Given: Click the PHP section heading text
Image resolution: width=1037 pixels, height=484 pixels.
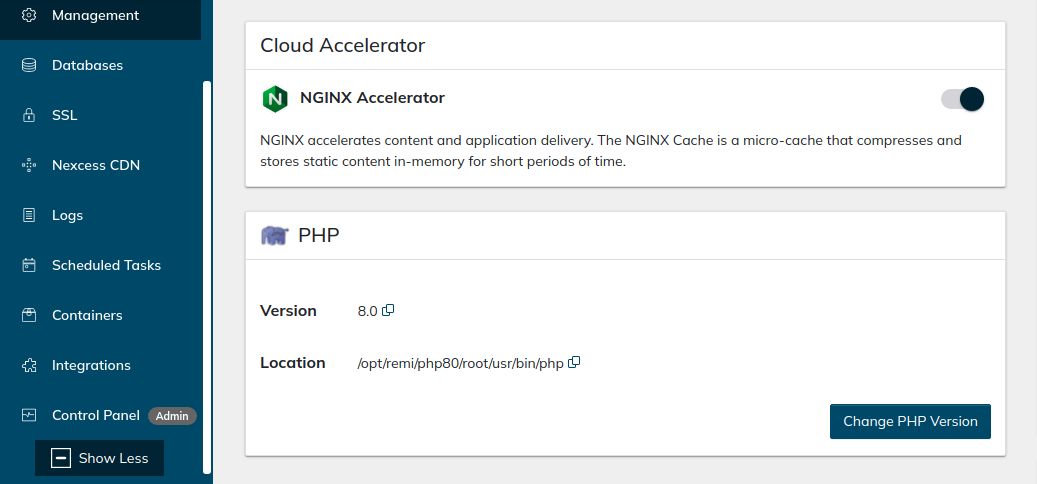Looking at the screenshot, I should click(x=319, y=235).
